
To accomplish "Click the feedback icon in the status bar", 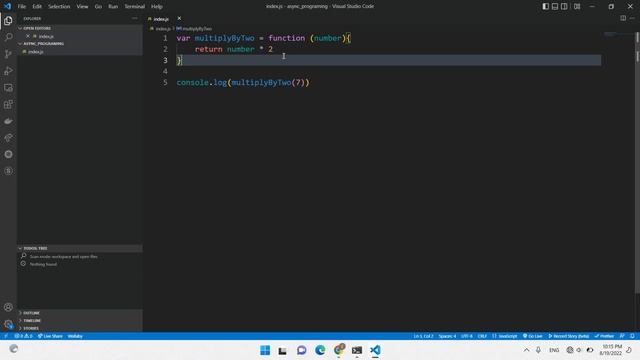I will [x=622, y=336].
